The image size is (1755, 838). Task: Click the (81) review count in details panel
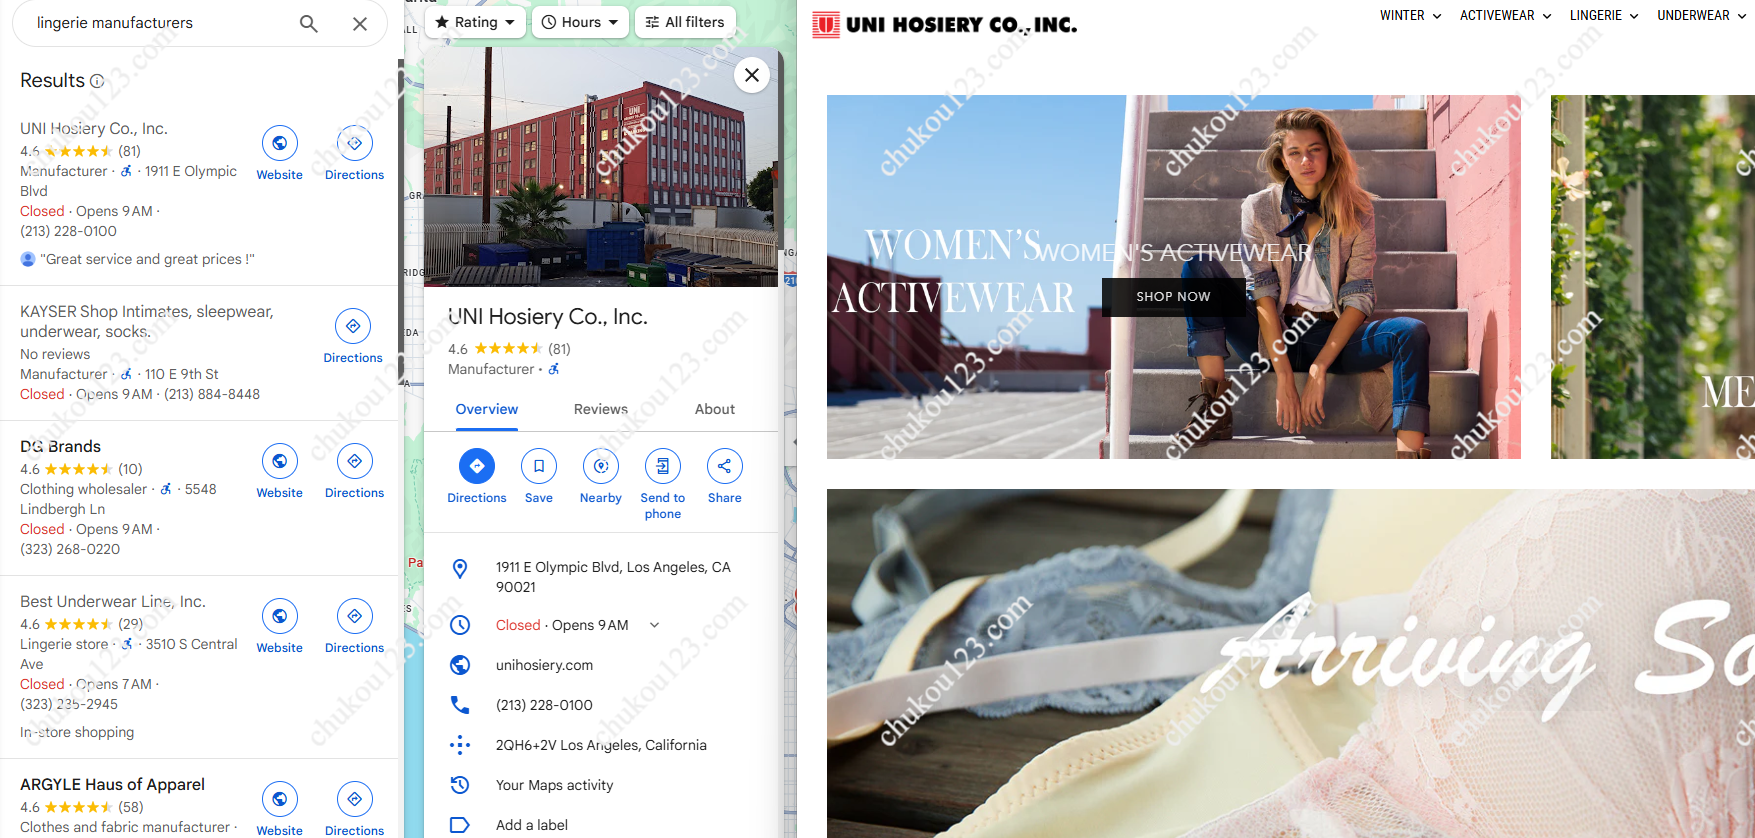(559, 349)
